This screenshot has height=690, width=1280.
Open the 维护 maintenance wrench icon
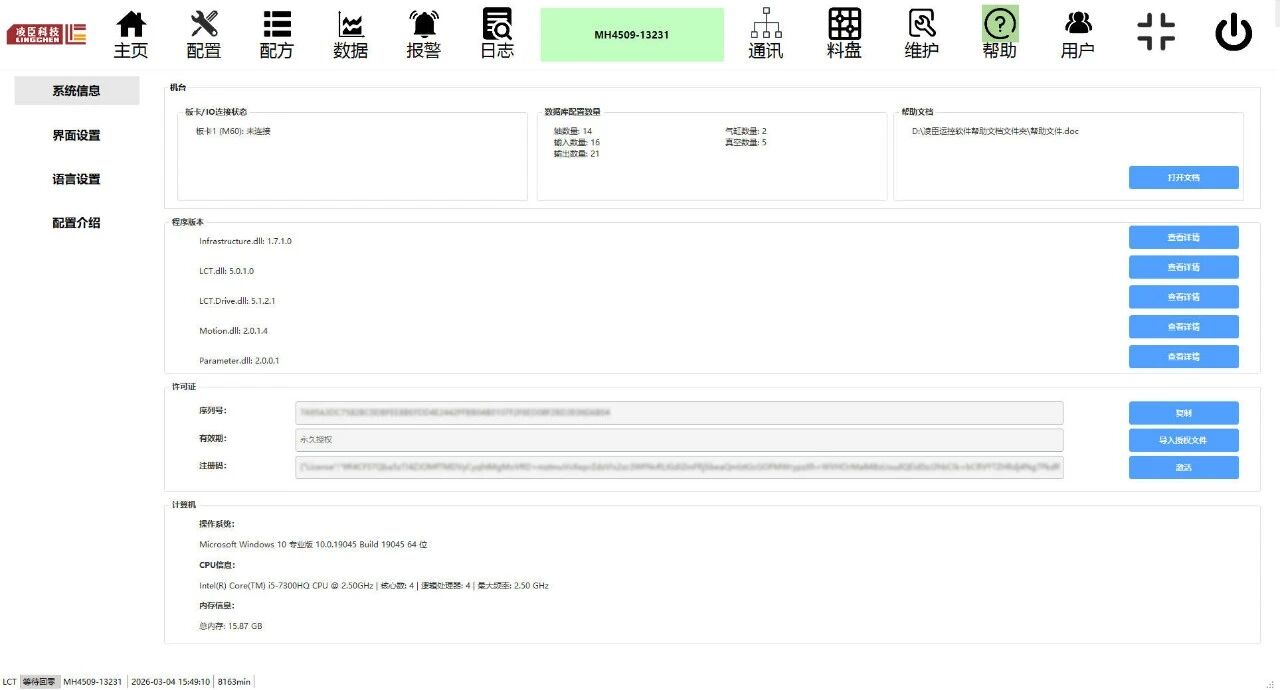coord(922,35)
